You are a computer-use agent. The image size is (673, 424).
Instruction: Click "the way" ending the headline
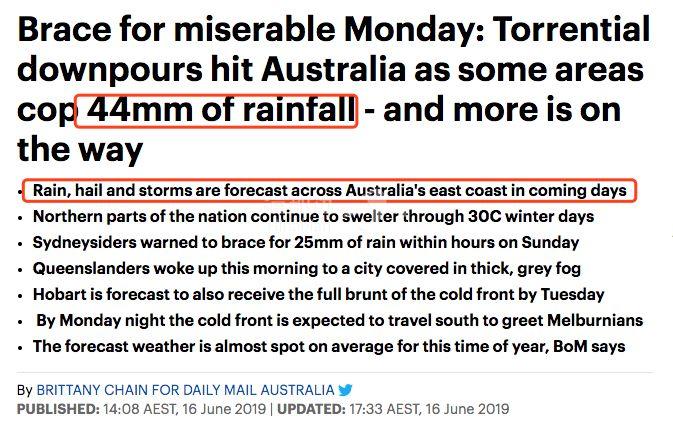click(81, 150)
